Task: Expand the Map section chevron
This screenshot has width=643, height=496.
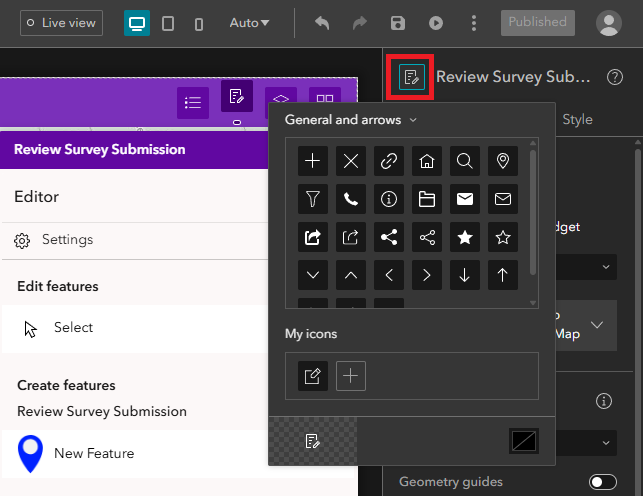Action: (x=597, y=325)
